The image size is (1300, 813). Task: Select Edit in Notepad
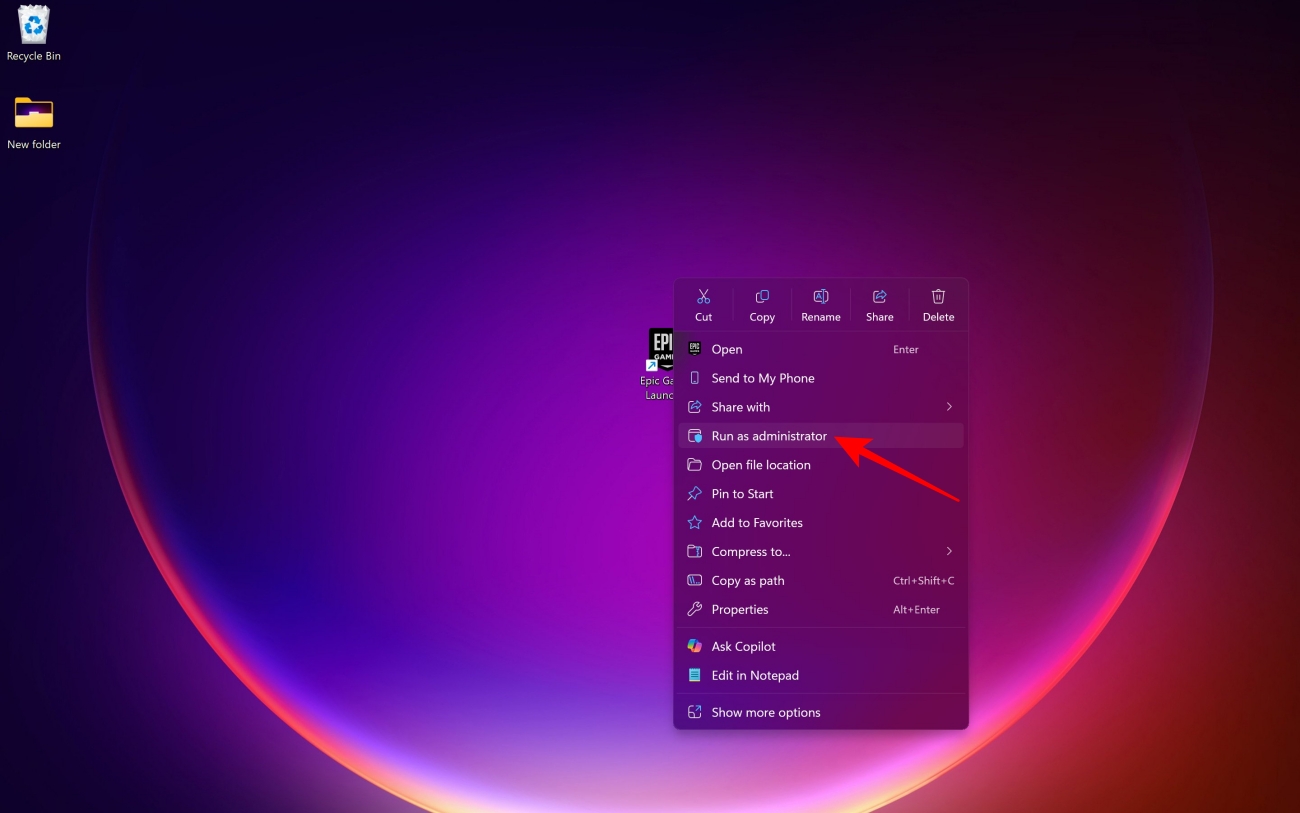tap(821, 676)
